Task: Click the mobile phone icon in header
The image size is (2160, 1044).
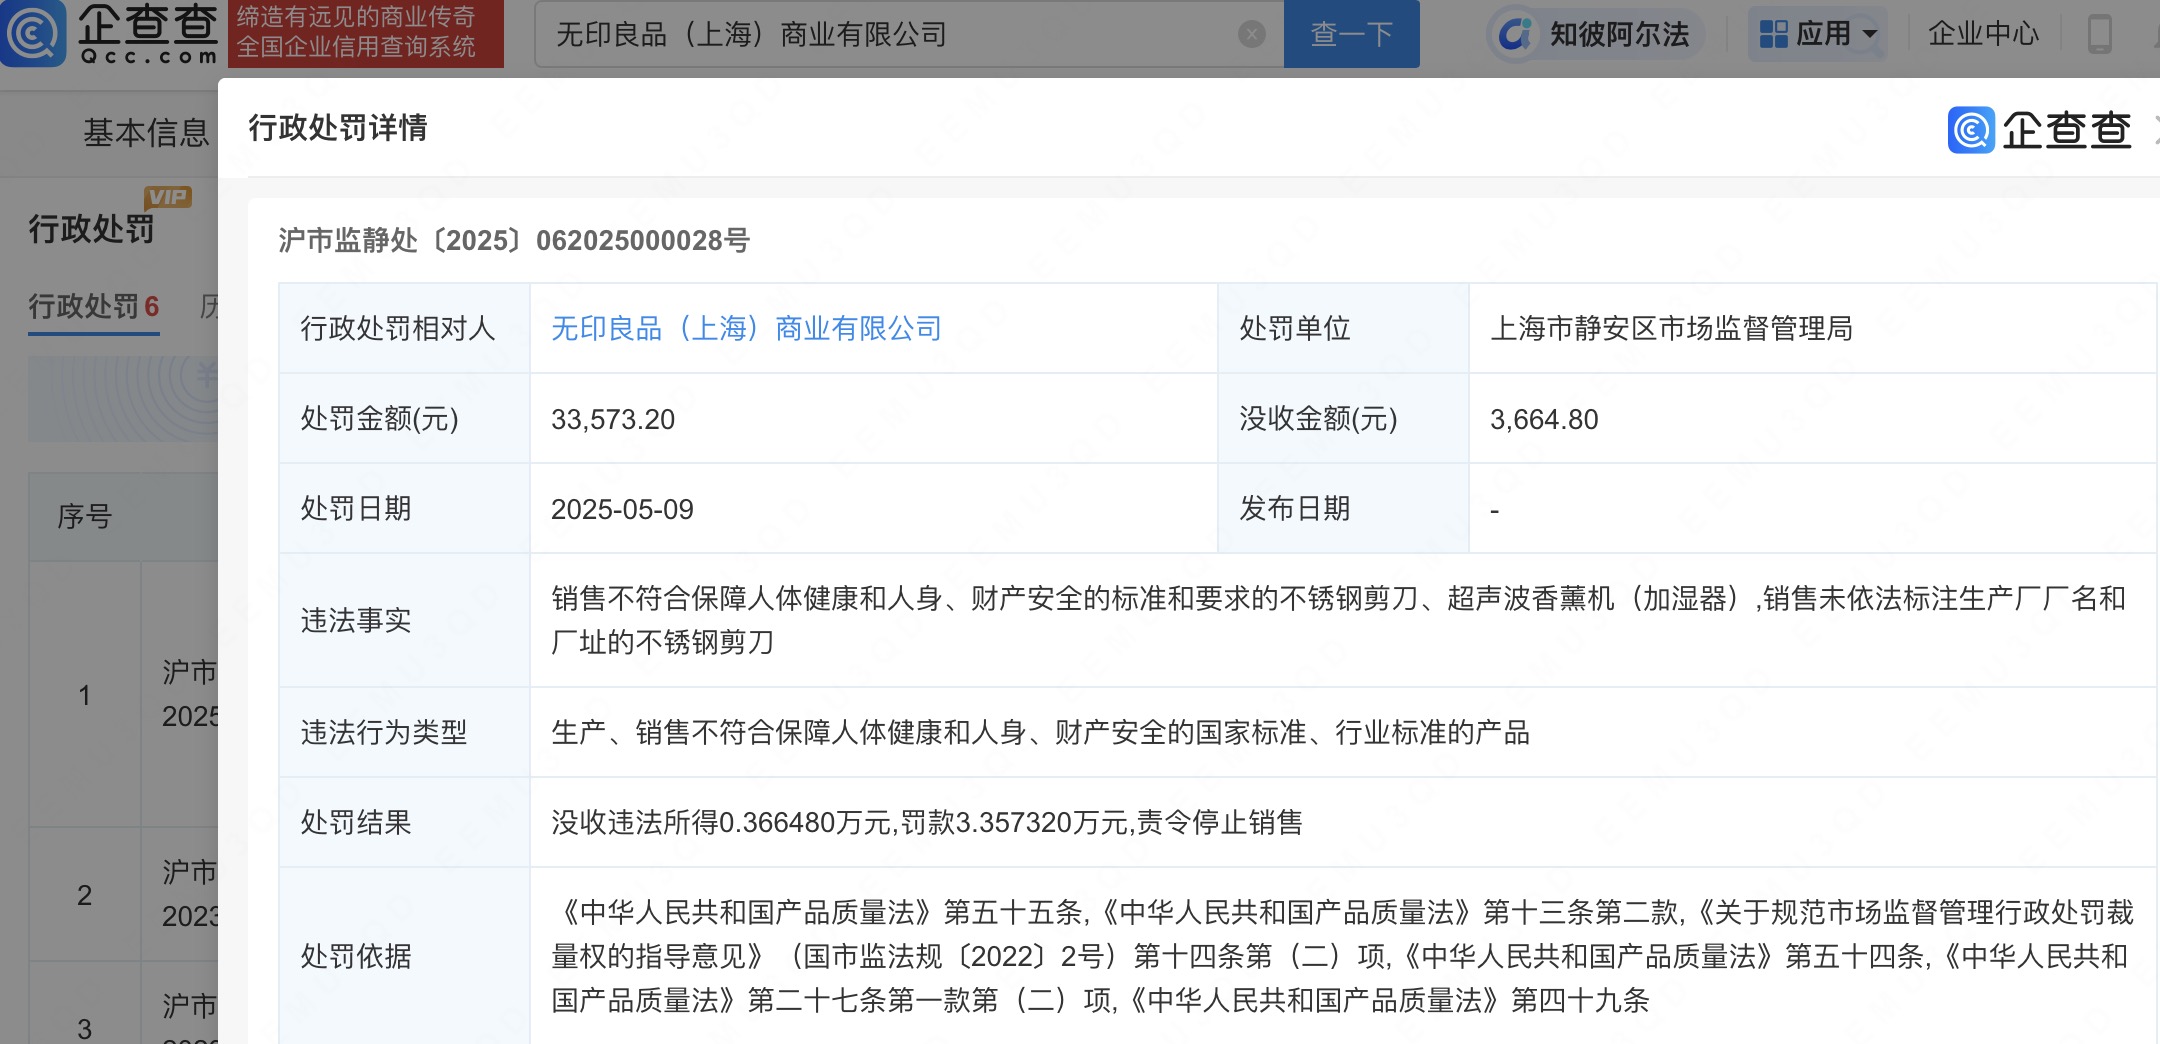Action: (2099, 35)
